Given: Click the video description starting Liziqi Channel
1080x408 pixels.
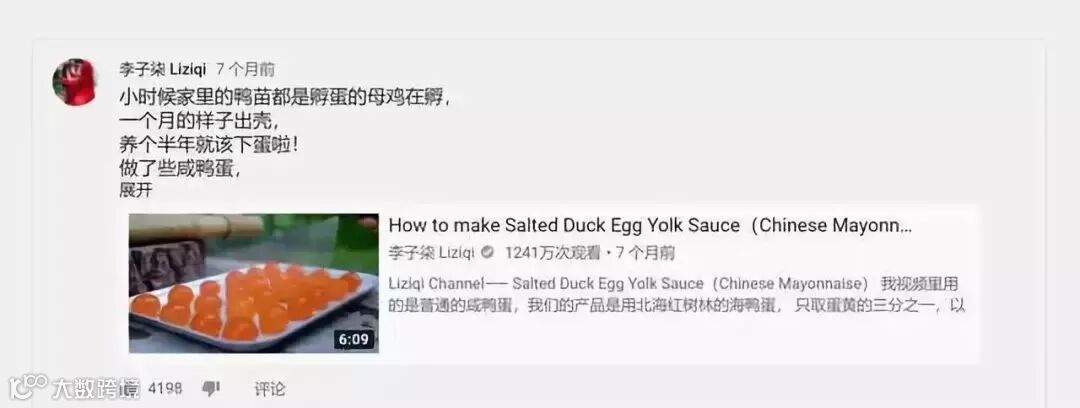Looking at the screenshot, I should pos(677,294).
